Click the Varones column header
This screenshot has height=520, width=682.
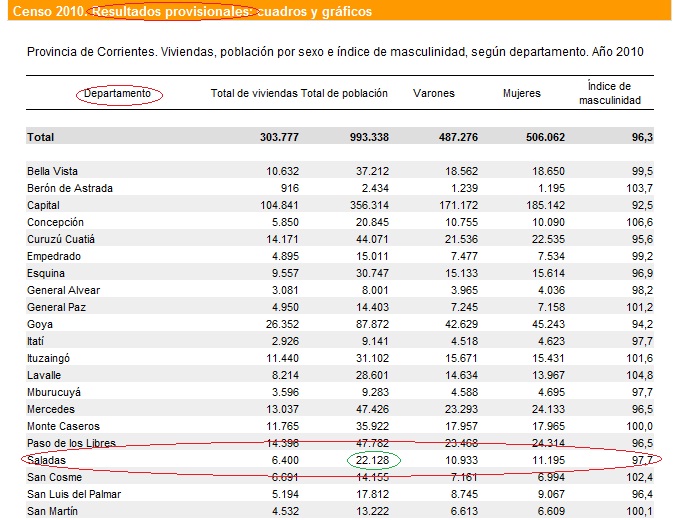point(433,94)
